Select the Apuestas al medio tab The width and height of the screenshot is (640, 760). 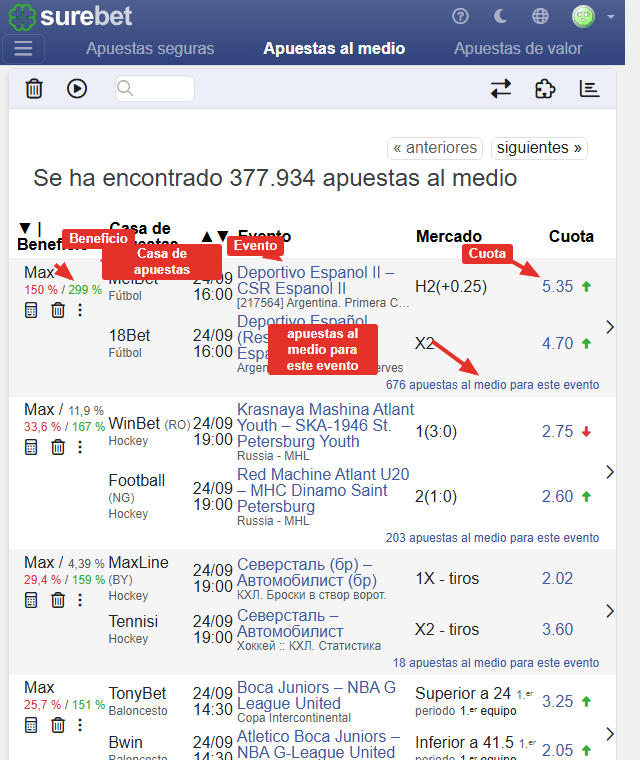(334, 48)
